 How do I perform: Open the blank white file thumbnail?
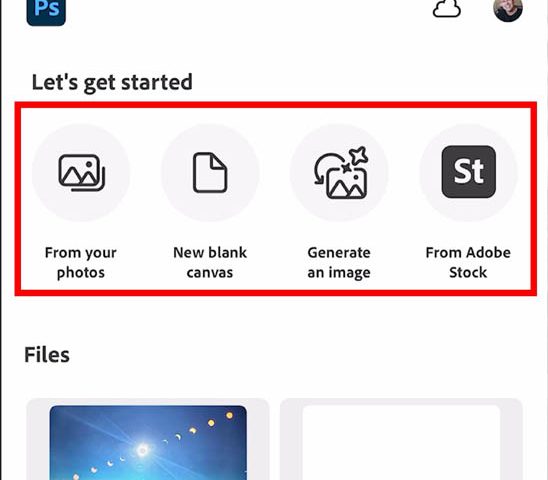401,443
